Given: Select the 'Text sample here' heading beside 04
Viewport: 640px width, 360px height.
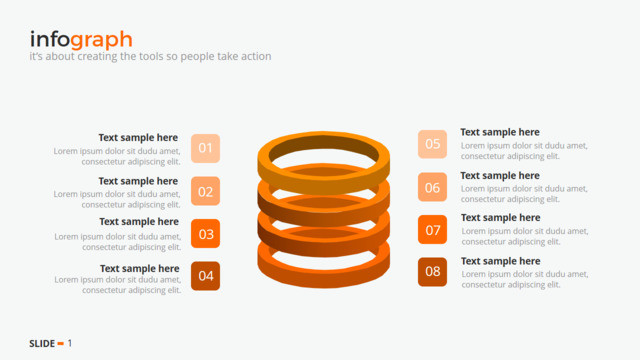Looking at the screenshot, I should (x=140, y=269).
